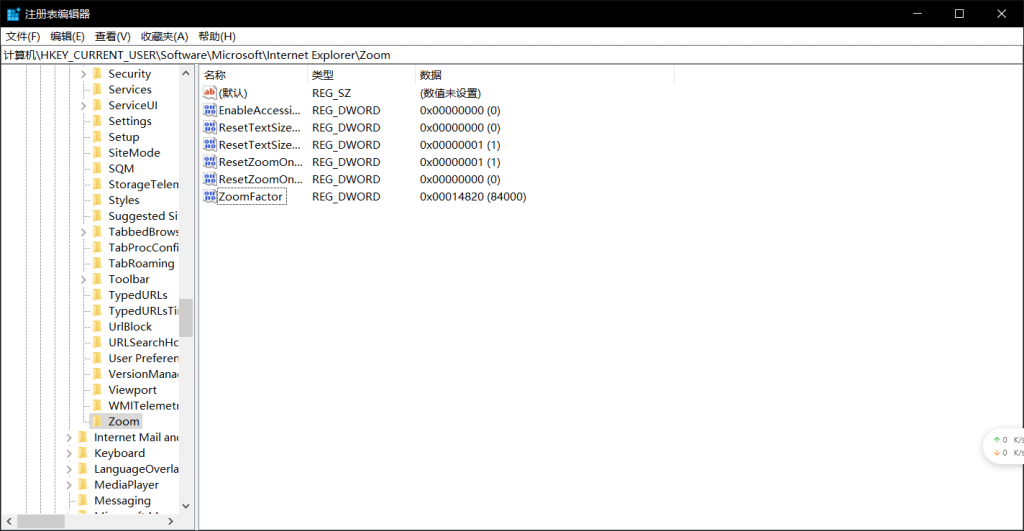The image size is (1024, 531).
Task: Click the Services folder icon
Action: coord(98,89)
